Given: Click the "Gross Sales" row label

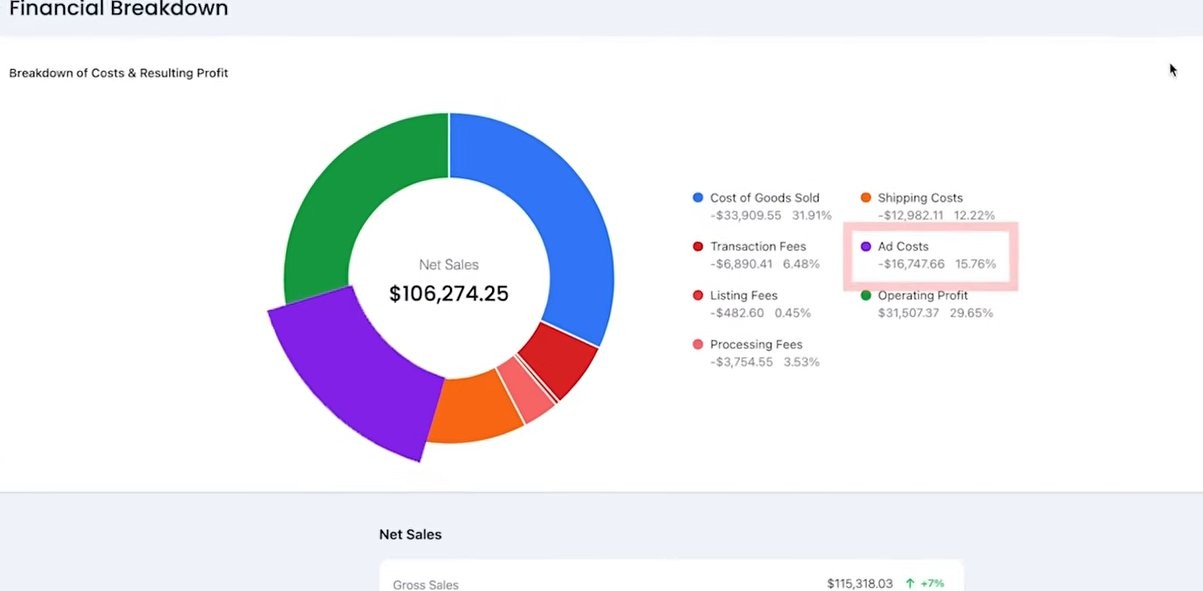Looking at the screenshot, I should pyautogui.click(x=426, y=585).
